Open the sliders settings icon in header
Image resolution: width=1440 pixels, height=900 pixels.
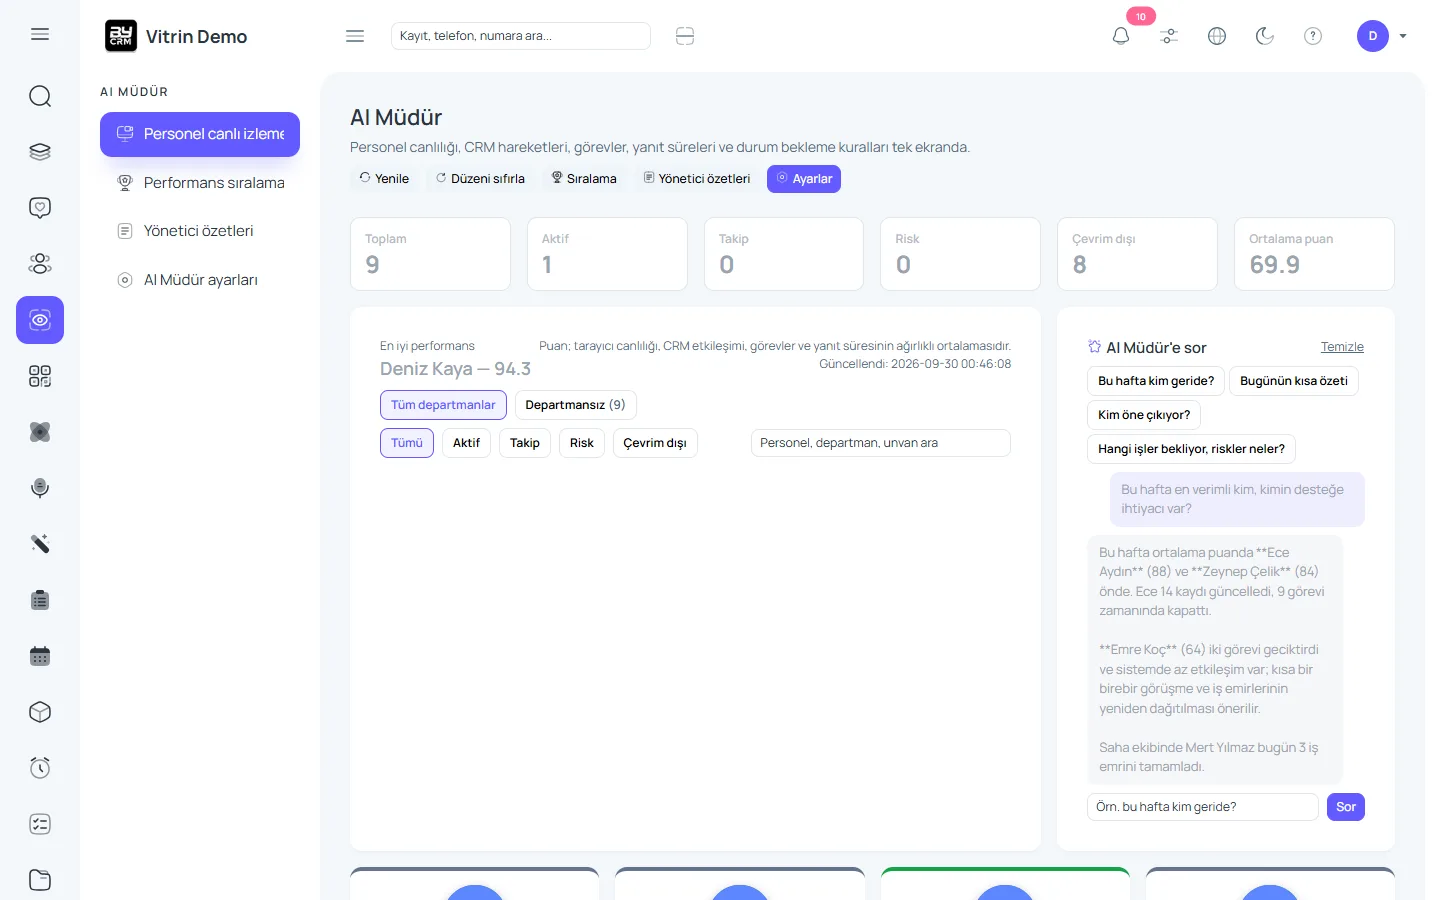click(x=1169, y=36)
